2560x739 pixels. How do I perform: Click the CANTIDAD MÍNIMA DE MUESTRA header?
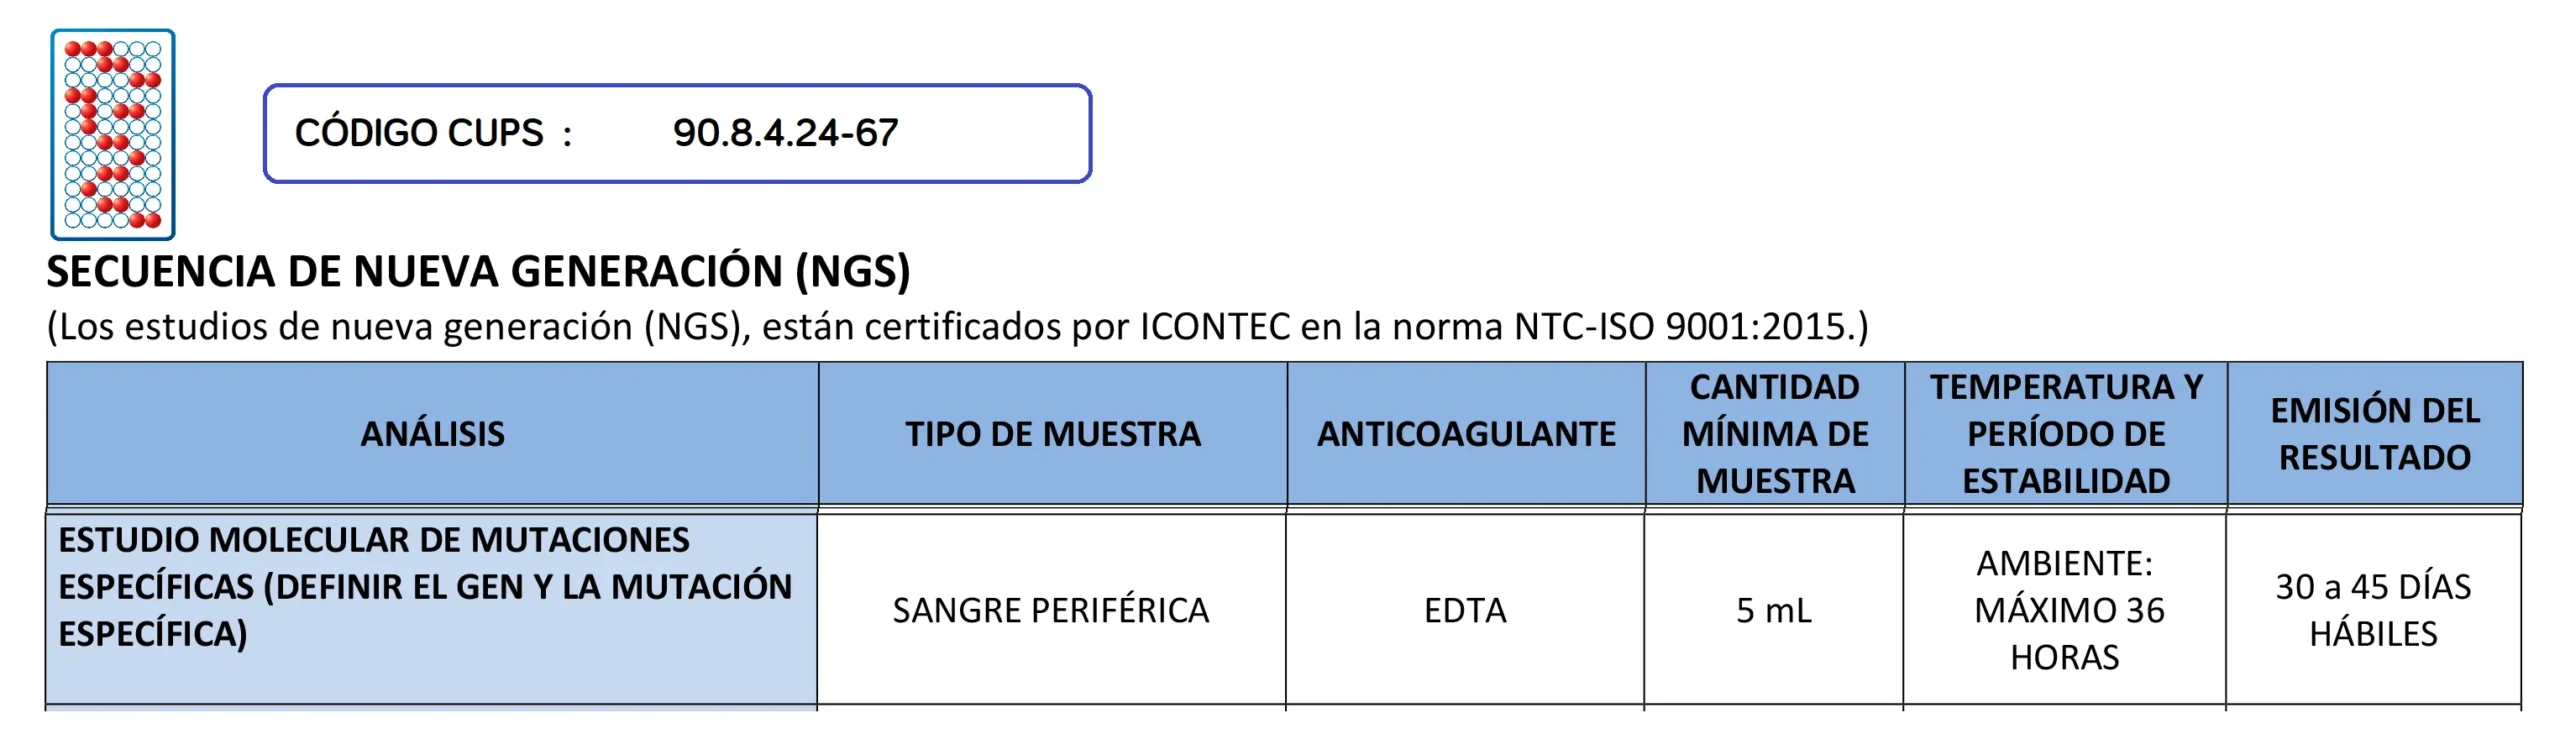[1775, 434]
